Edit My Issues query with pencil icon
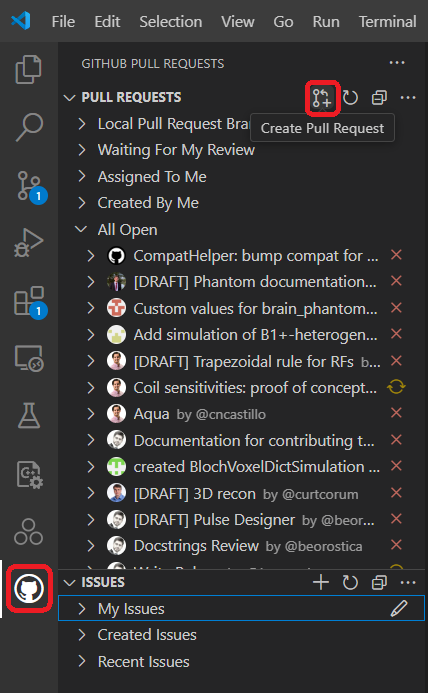The image size is (428, 693). coord(399,609)
